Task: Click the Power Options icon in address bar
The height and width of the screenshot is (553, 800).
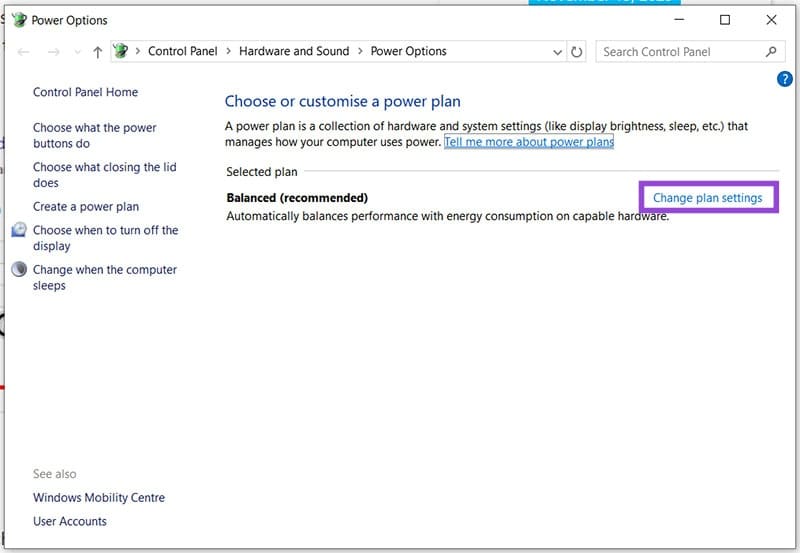Action: tap(121, 51)
